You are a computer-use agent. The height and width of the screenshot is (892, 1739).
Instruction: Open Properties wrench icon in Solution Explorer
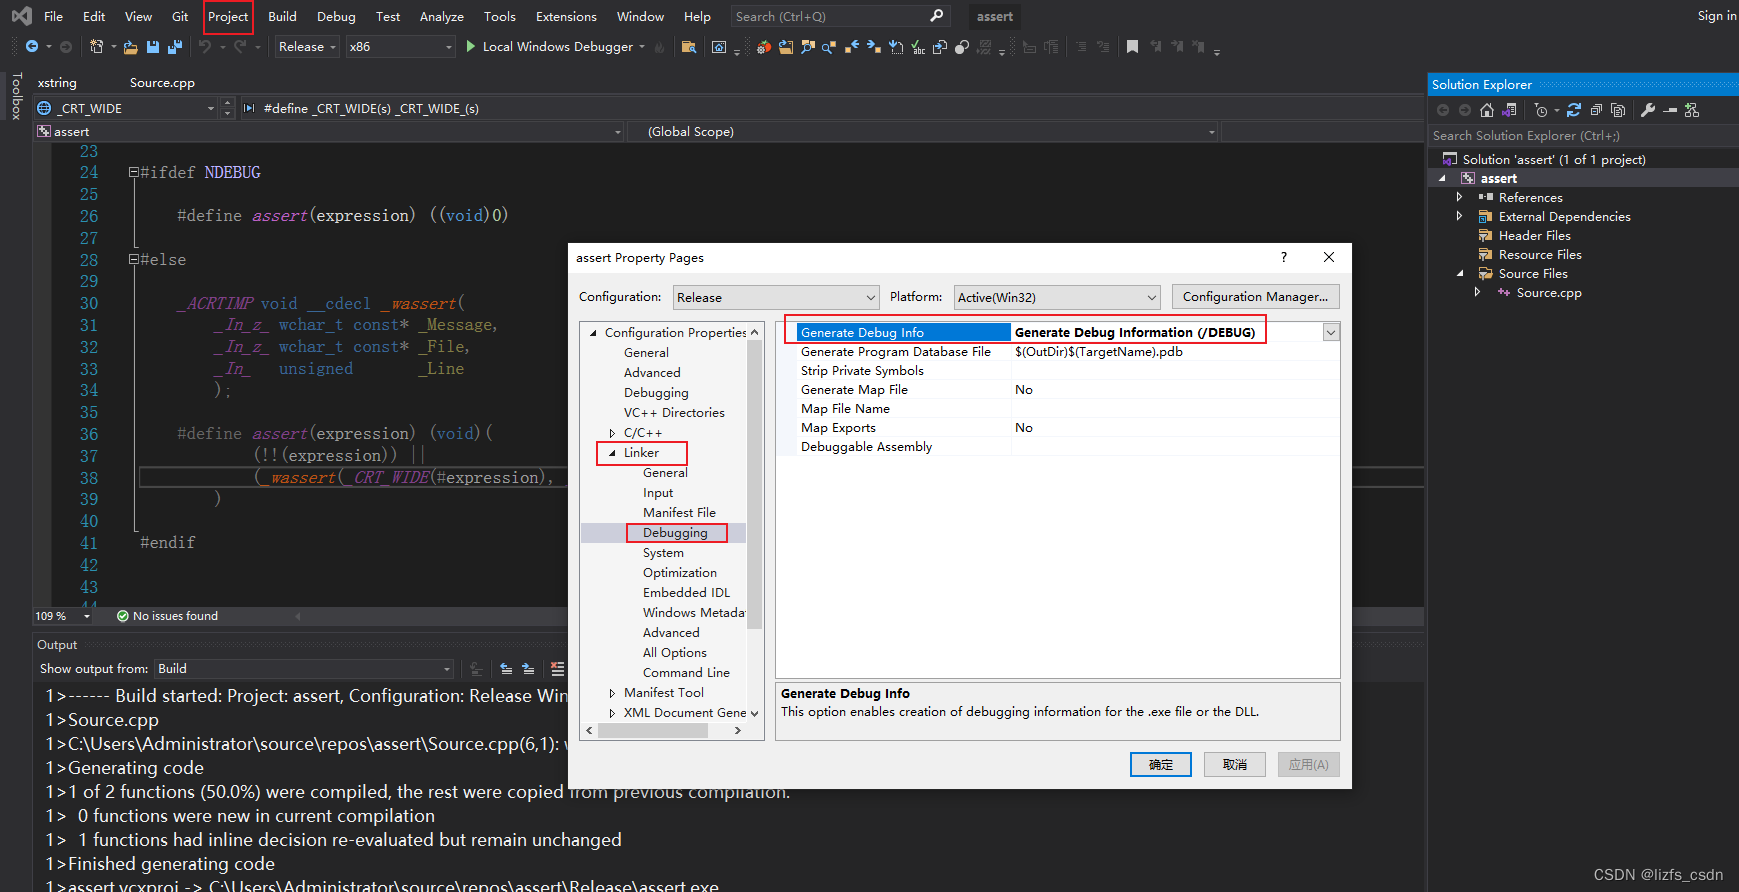pos(1648,110)
